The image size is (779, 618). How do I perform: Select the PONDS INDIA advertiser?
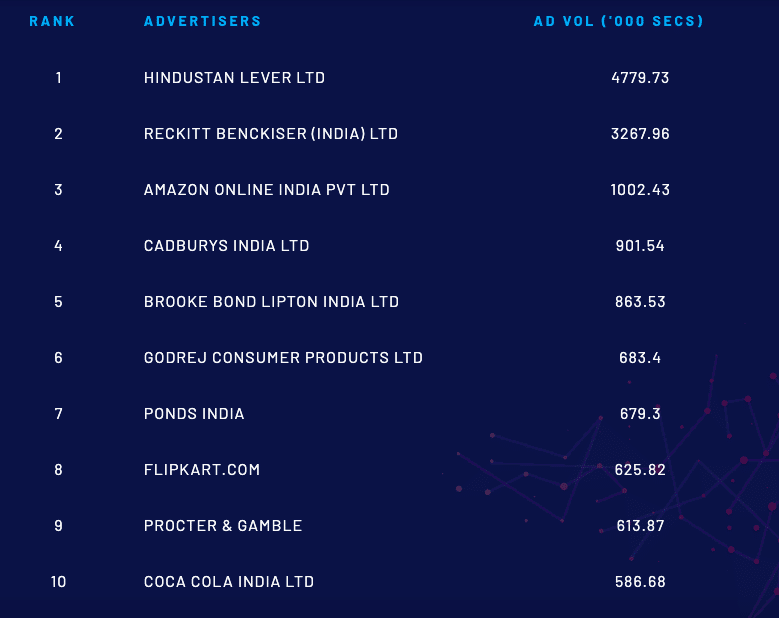(x=194, y=414)
